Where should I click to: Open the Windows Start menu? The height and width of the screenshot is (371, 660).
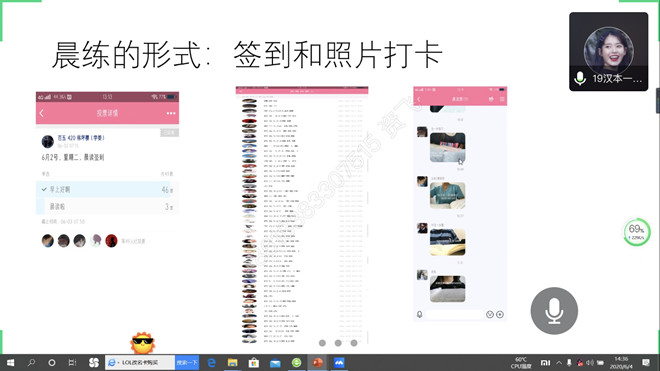[x=11, y=363]
